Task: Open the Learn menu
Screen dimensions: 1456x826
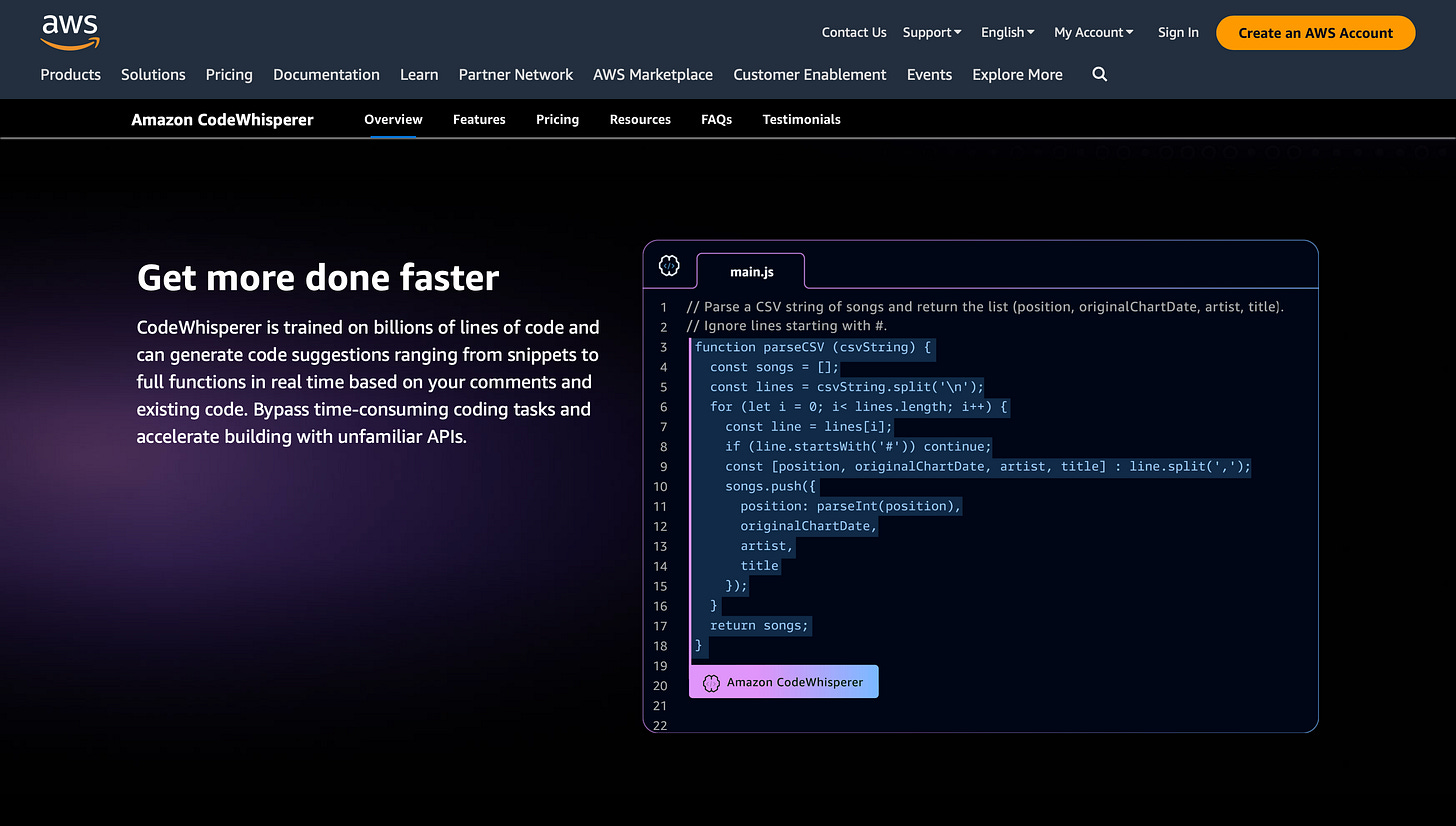Action: (419, 74)
